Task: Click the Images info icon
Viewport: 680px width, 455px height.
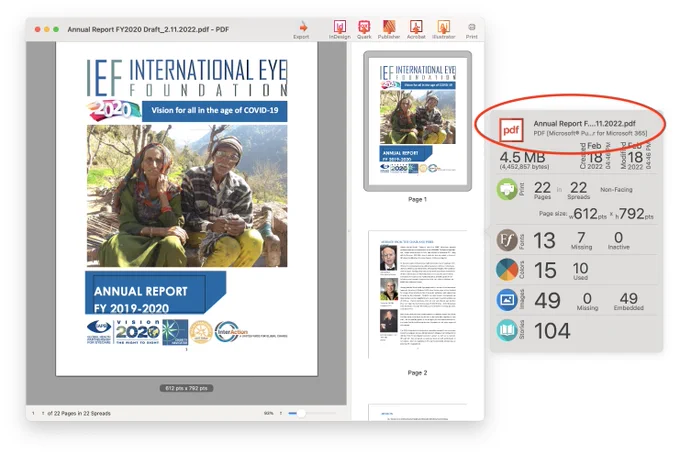Action: [x=507, y=300]
